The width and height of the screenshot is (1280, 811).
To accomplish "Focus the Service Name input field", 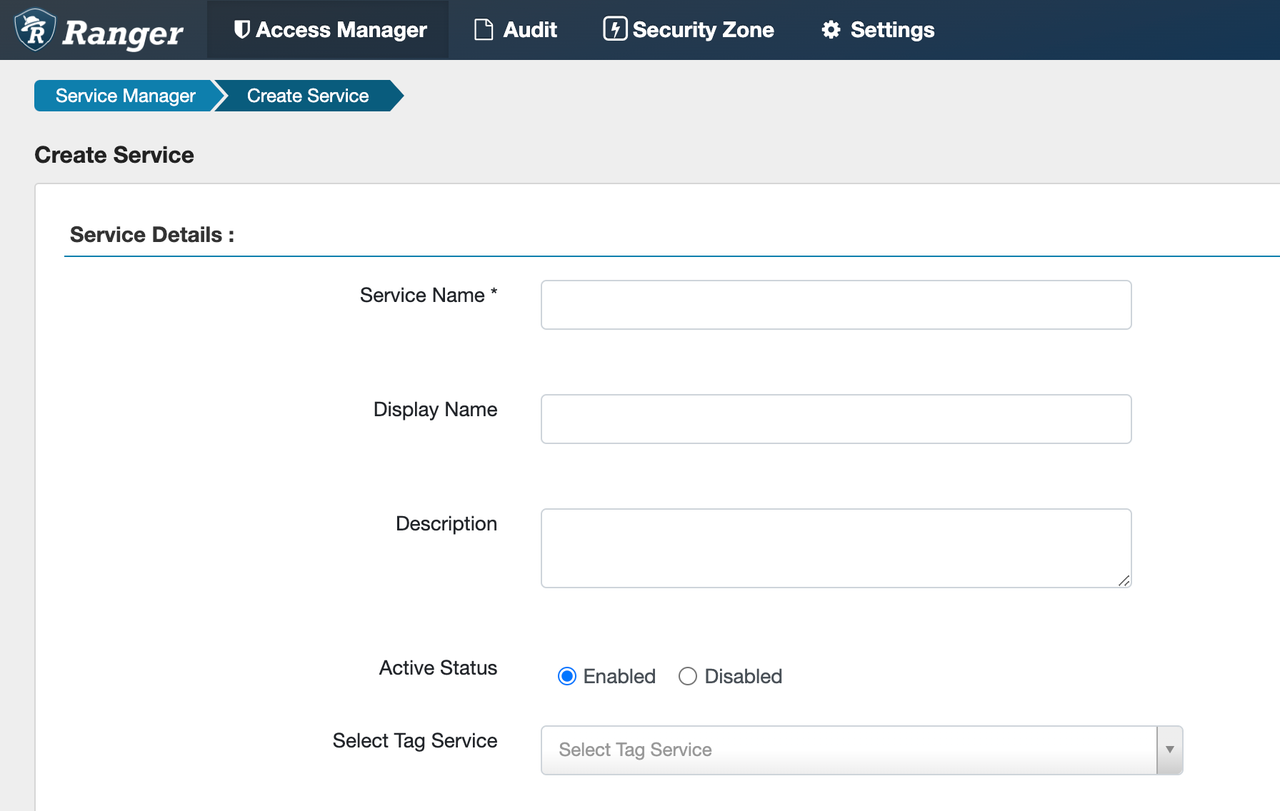I will click(836, 305).
